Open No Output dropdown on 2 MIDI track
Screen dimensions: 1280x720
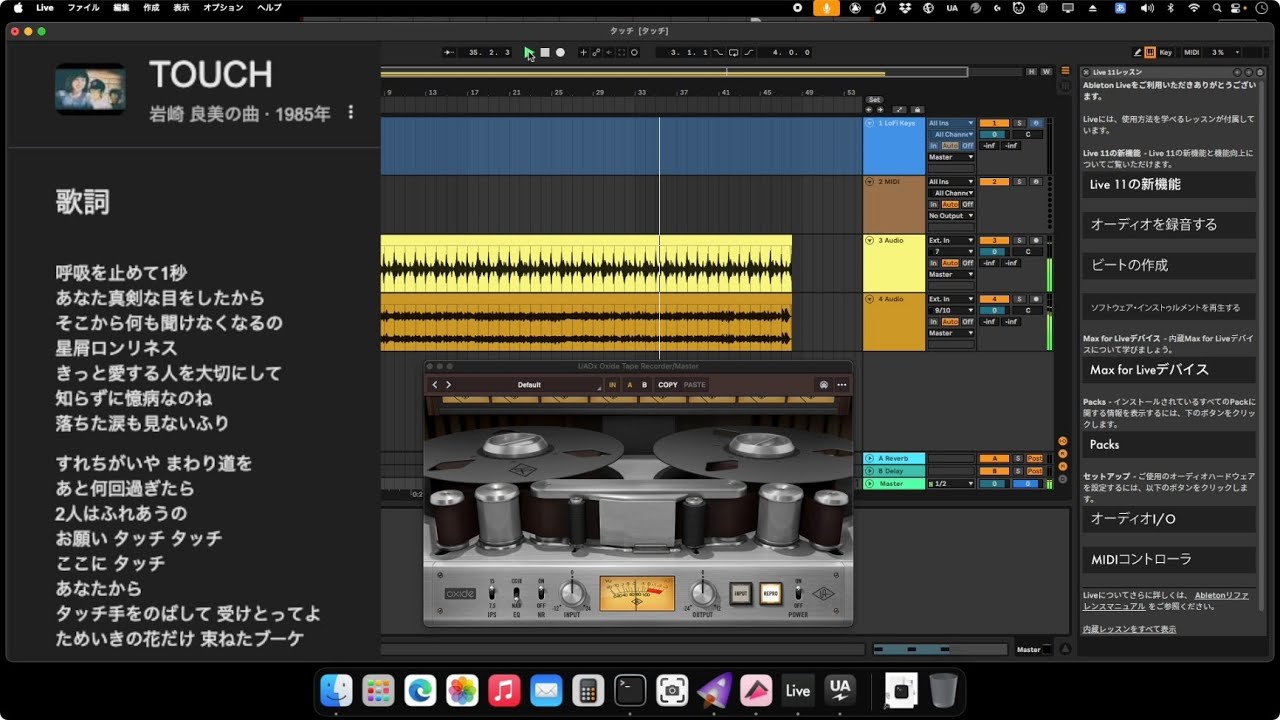(x=951, y=216)
